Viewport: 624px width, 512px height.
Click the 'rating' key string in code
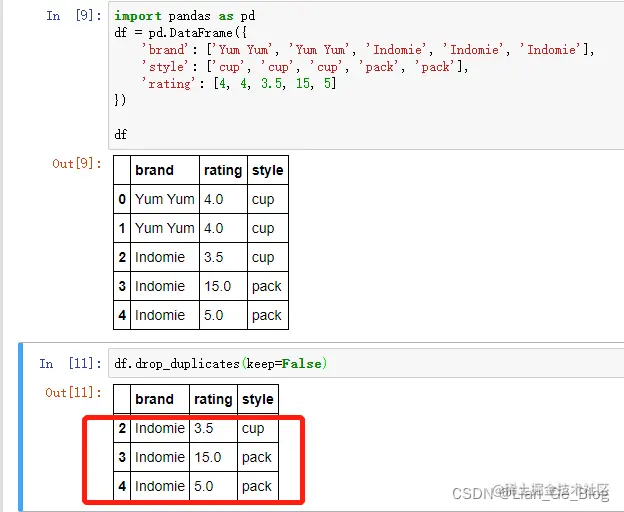169,83
